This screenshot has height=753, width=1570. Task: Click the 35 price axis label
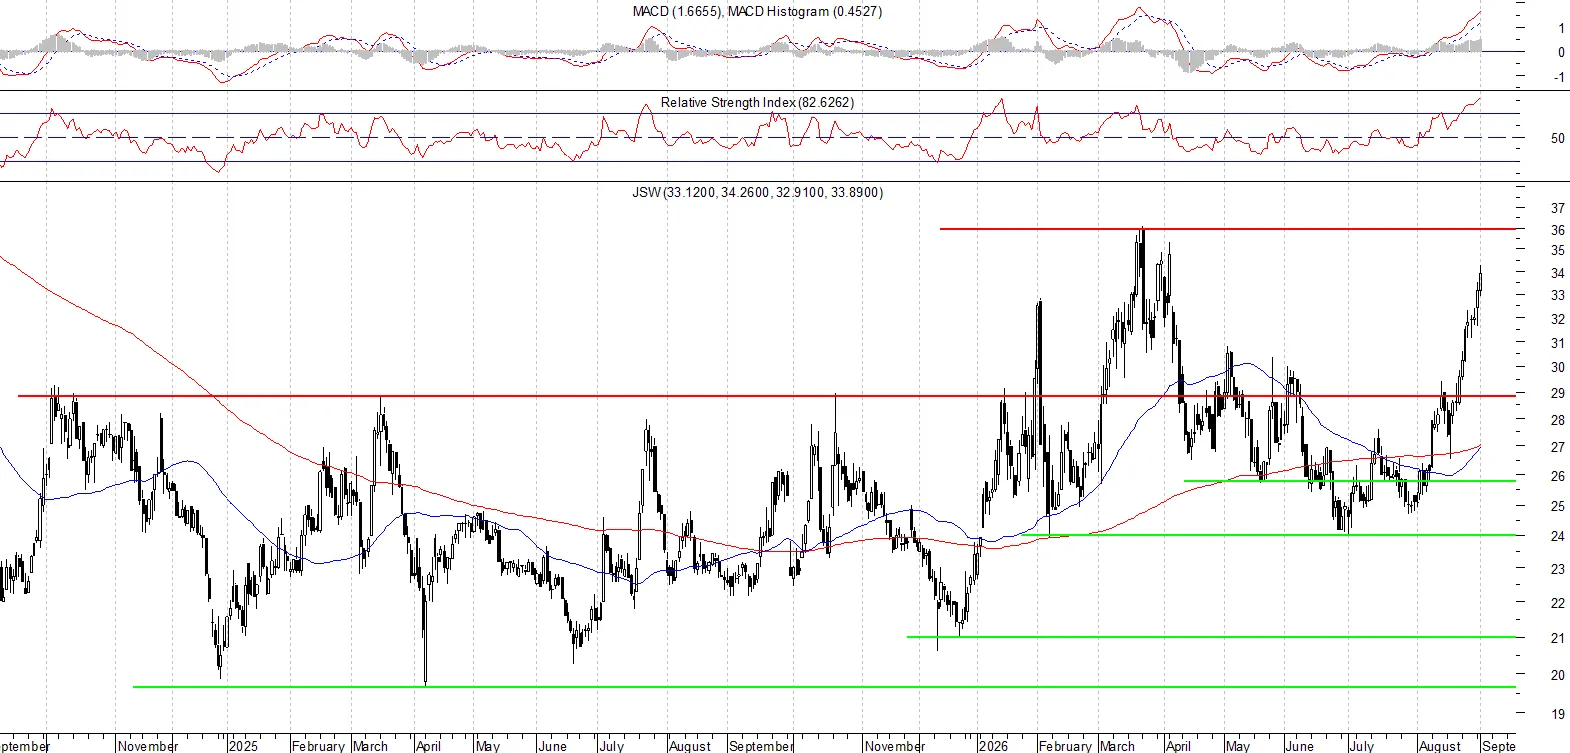(x=1558, y=251)
